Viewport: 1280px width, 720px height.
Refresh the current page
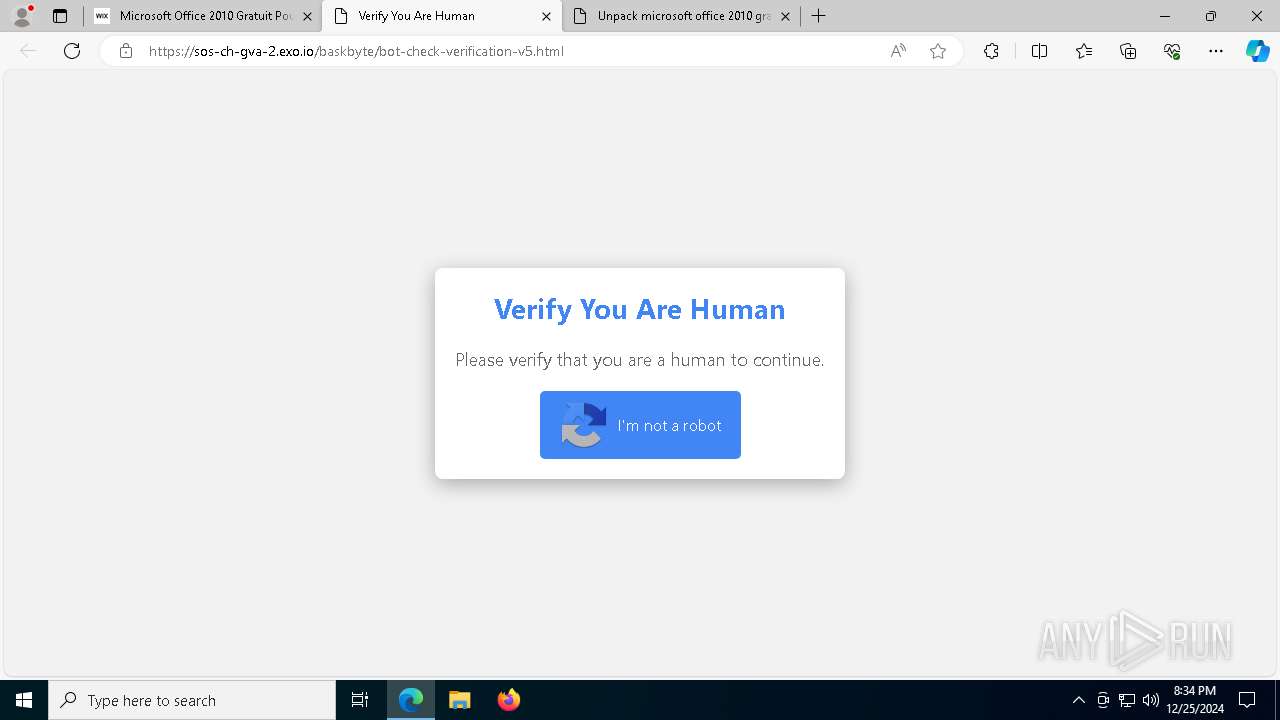[72, 51]
